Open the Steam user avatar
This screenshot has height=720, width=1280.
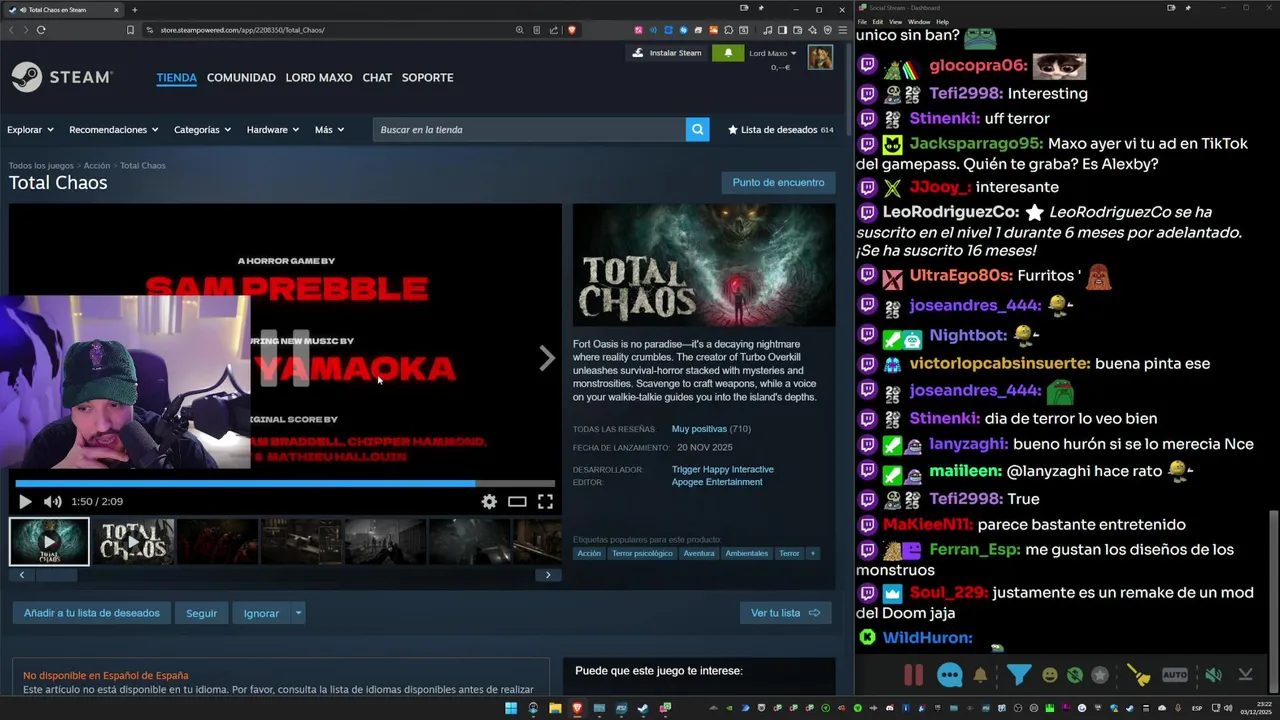tap(820, 58)
